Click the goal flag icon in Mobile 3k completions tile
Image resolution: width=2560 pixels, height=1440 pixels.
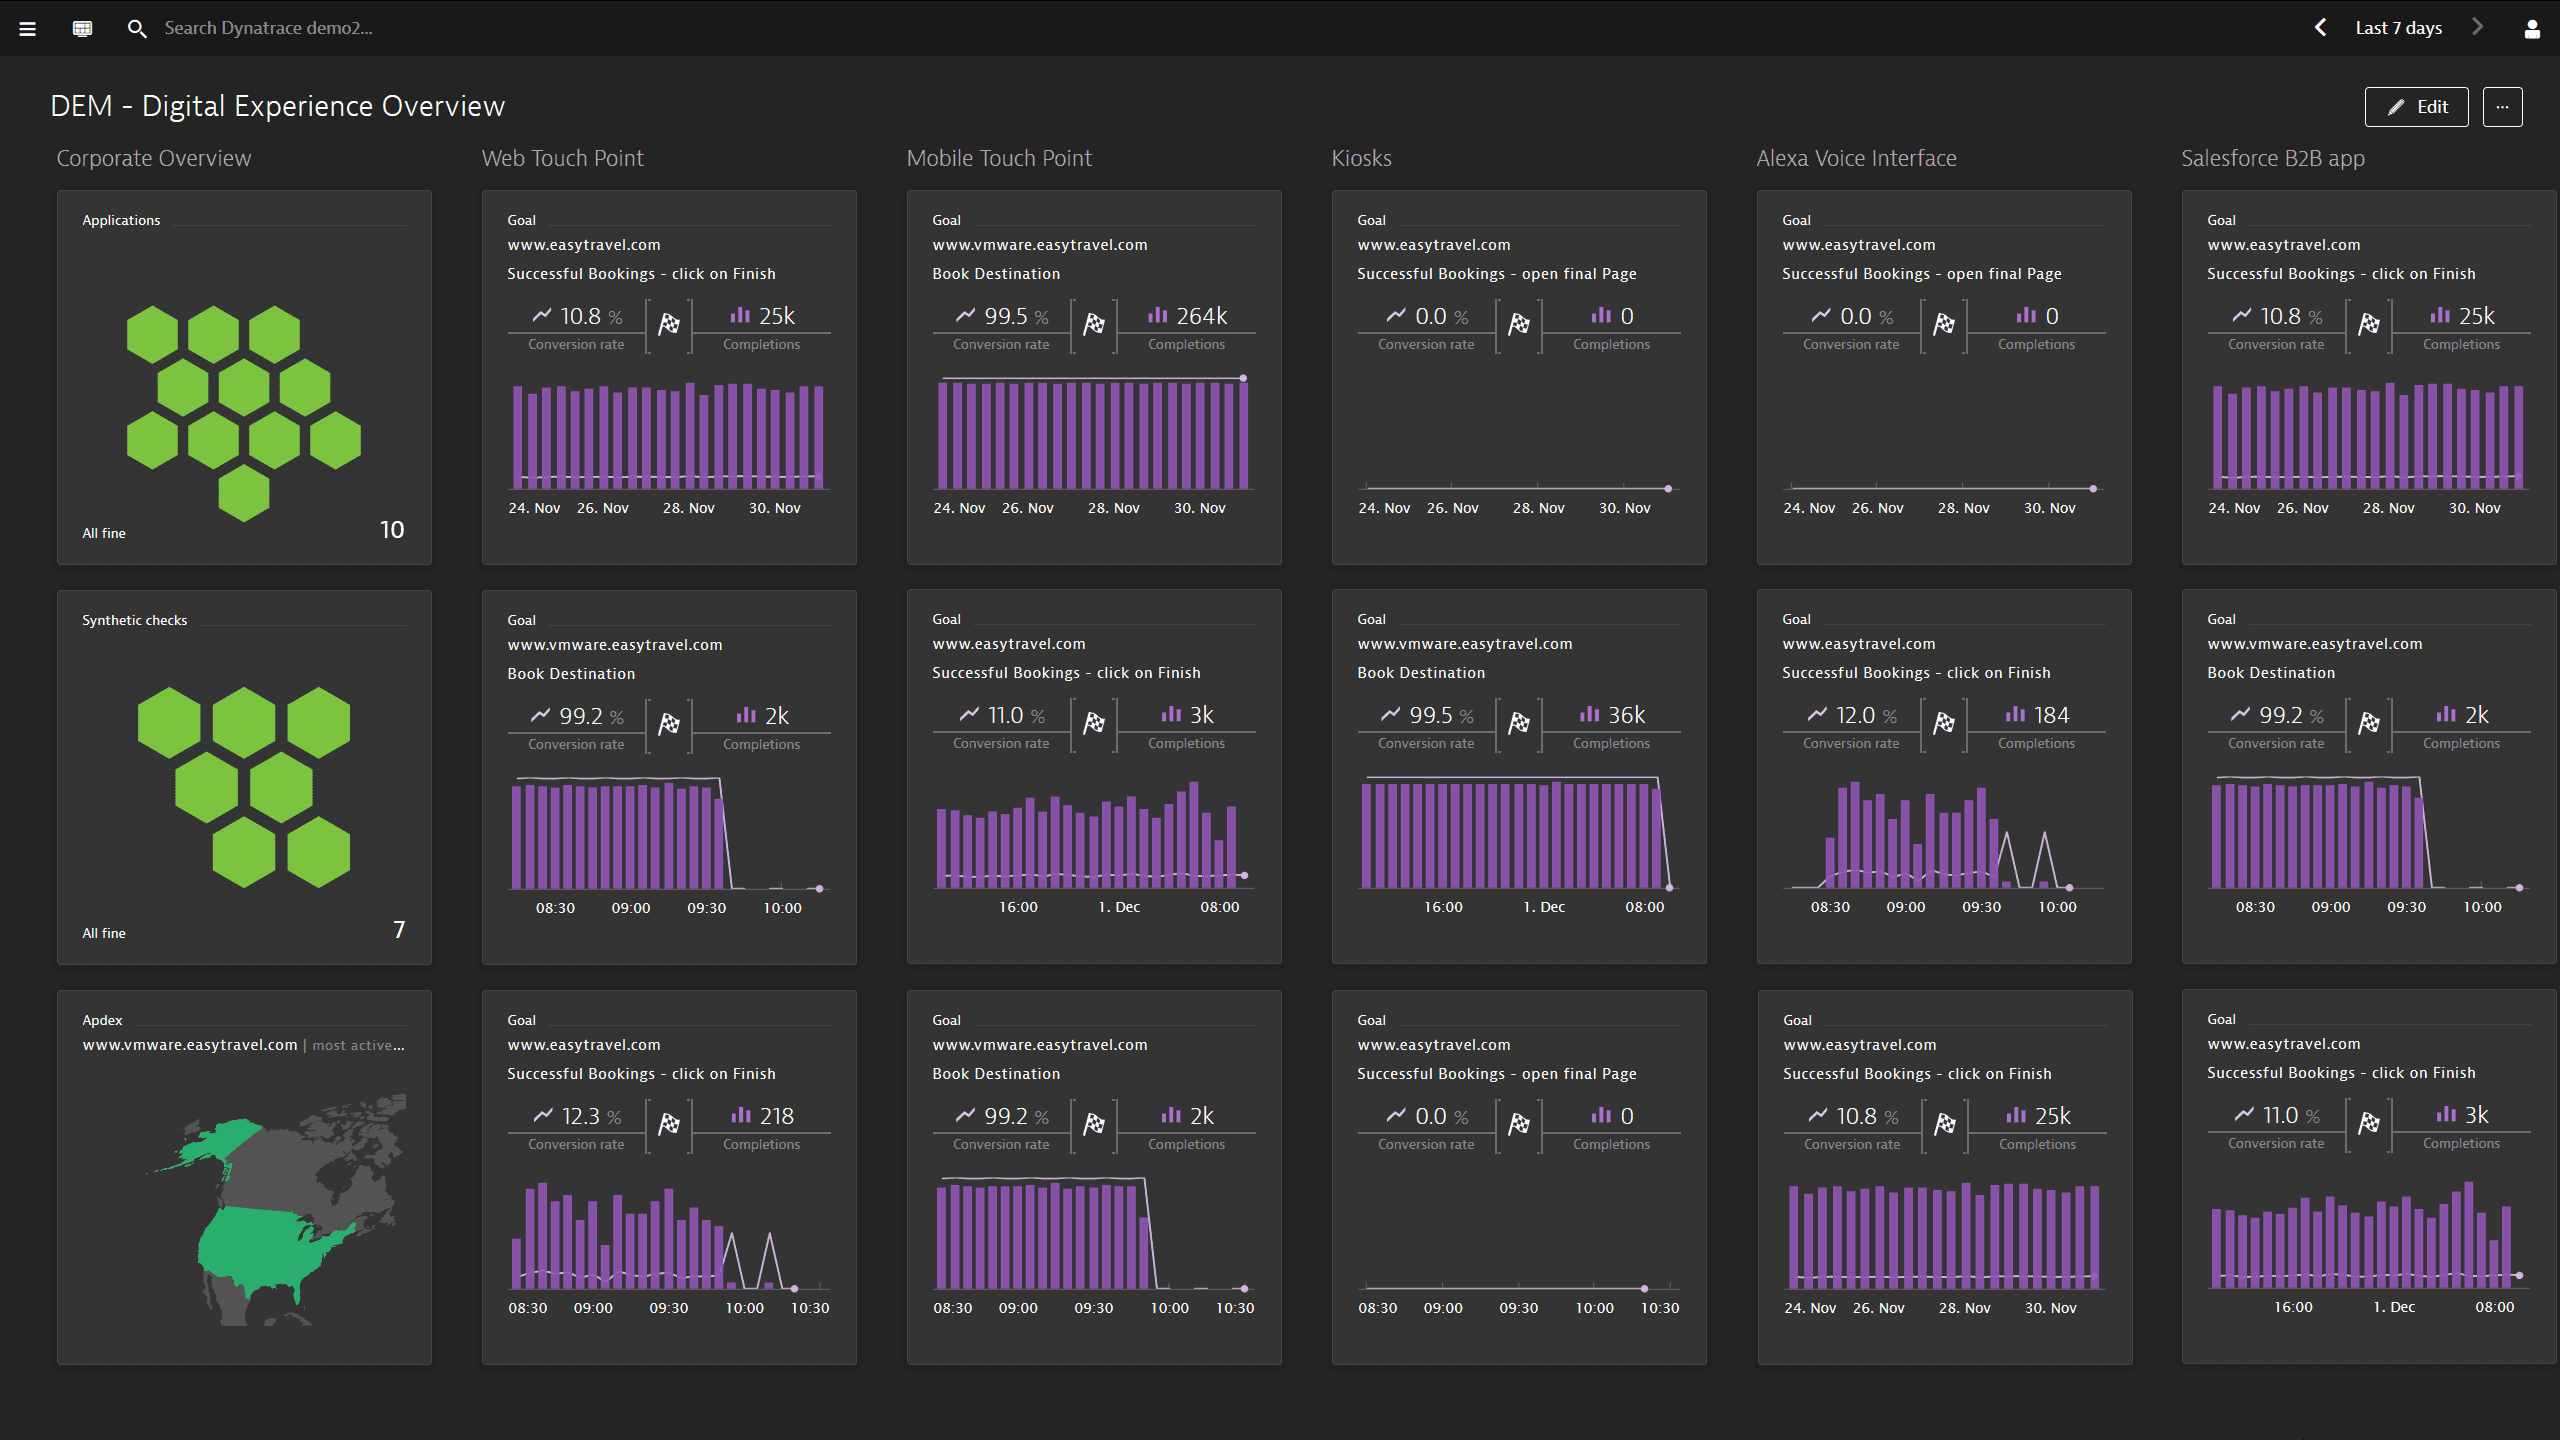[1094, 723]
